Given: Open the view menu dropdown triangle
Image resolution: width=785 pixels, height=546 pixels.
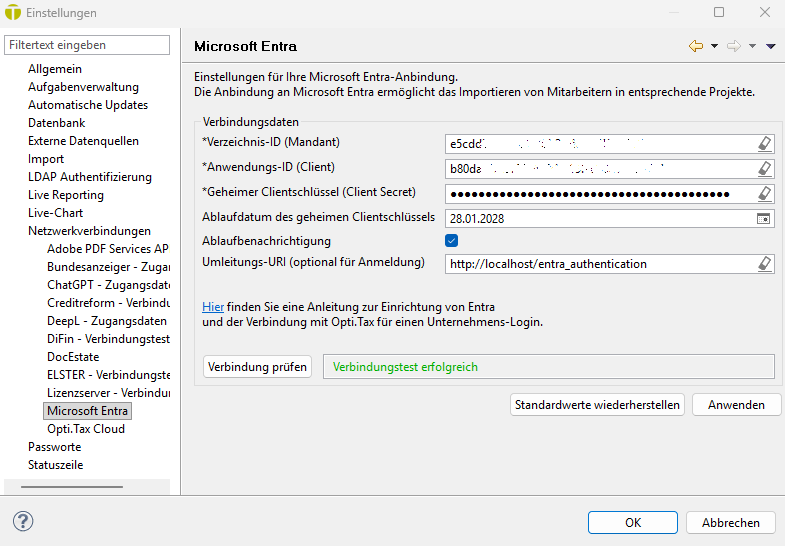Looking at the screenshot, I should 770,46.
